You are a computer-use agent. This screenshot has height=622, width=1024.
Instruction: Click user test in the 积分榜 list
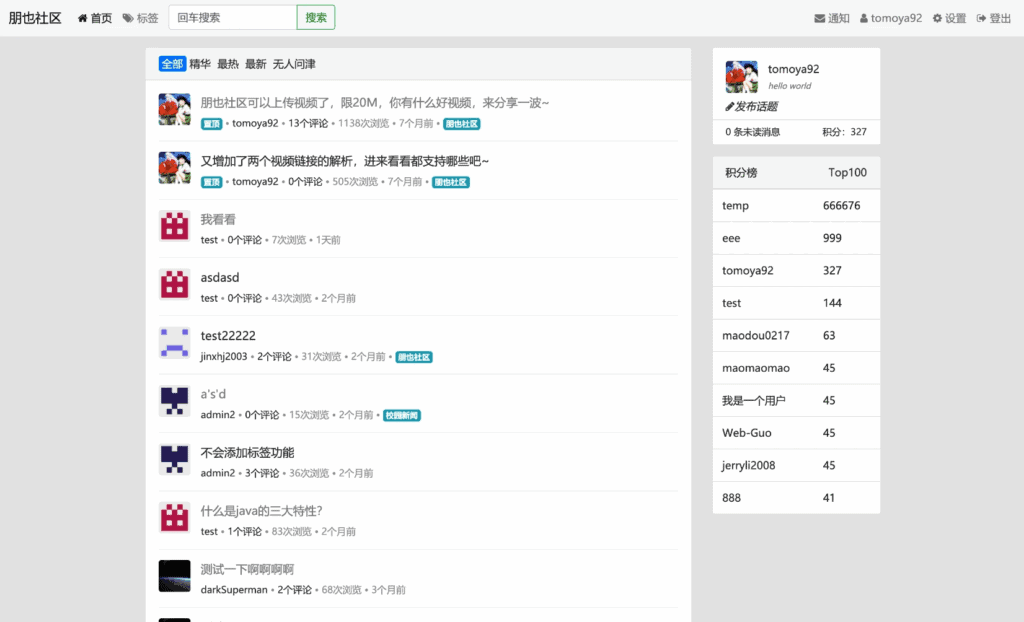click(x=731, y=303)
